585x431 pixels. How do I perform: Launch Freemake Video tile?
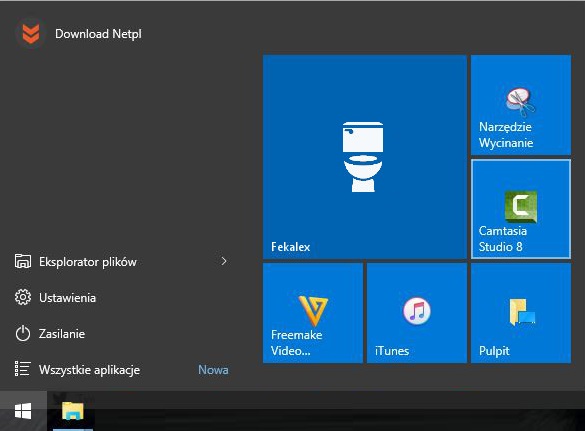tap(313, 313)
